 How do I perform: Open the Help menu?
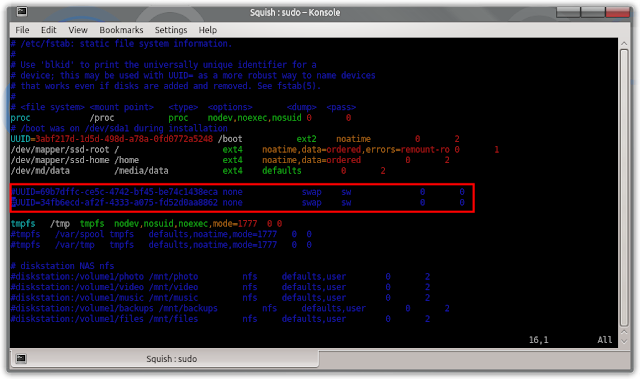pyautogui.click(x=208, y=30)
